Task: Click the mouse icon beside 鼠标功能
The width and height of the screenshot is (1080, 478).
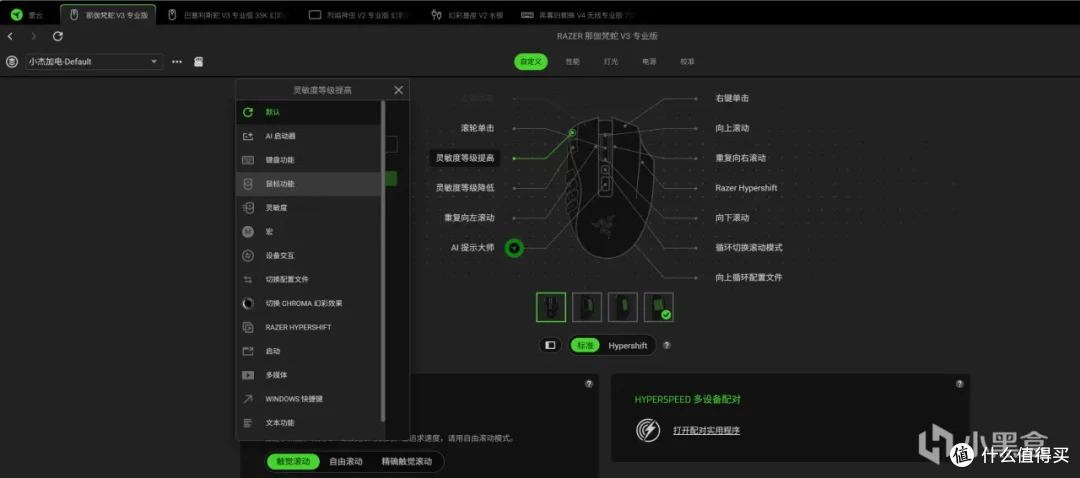Action: 248,184
